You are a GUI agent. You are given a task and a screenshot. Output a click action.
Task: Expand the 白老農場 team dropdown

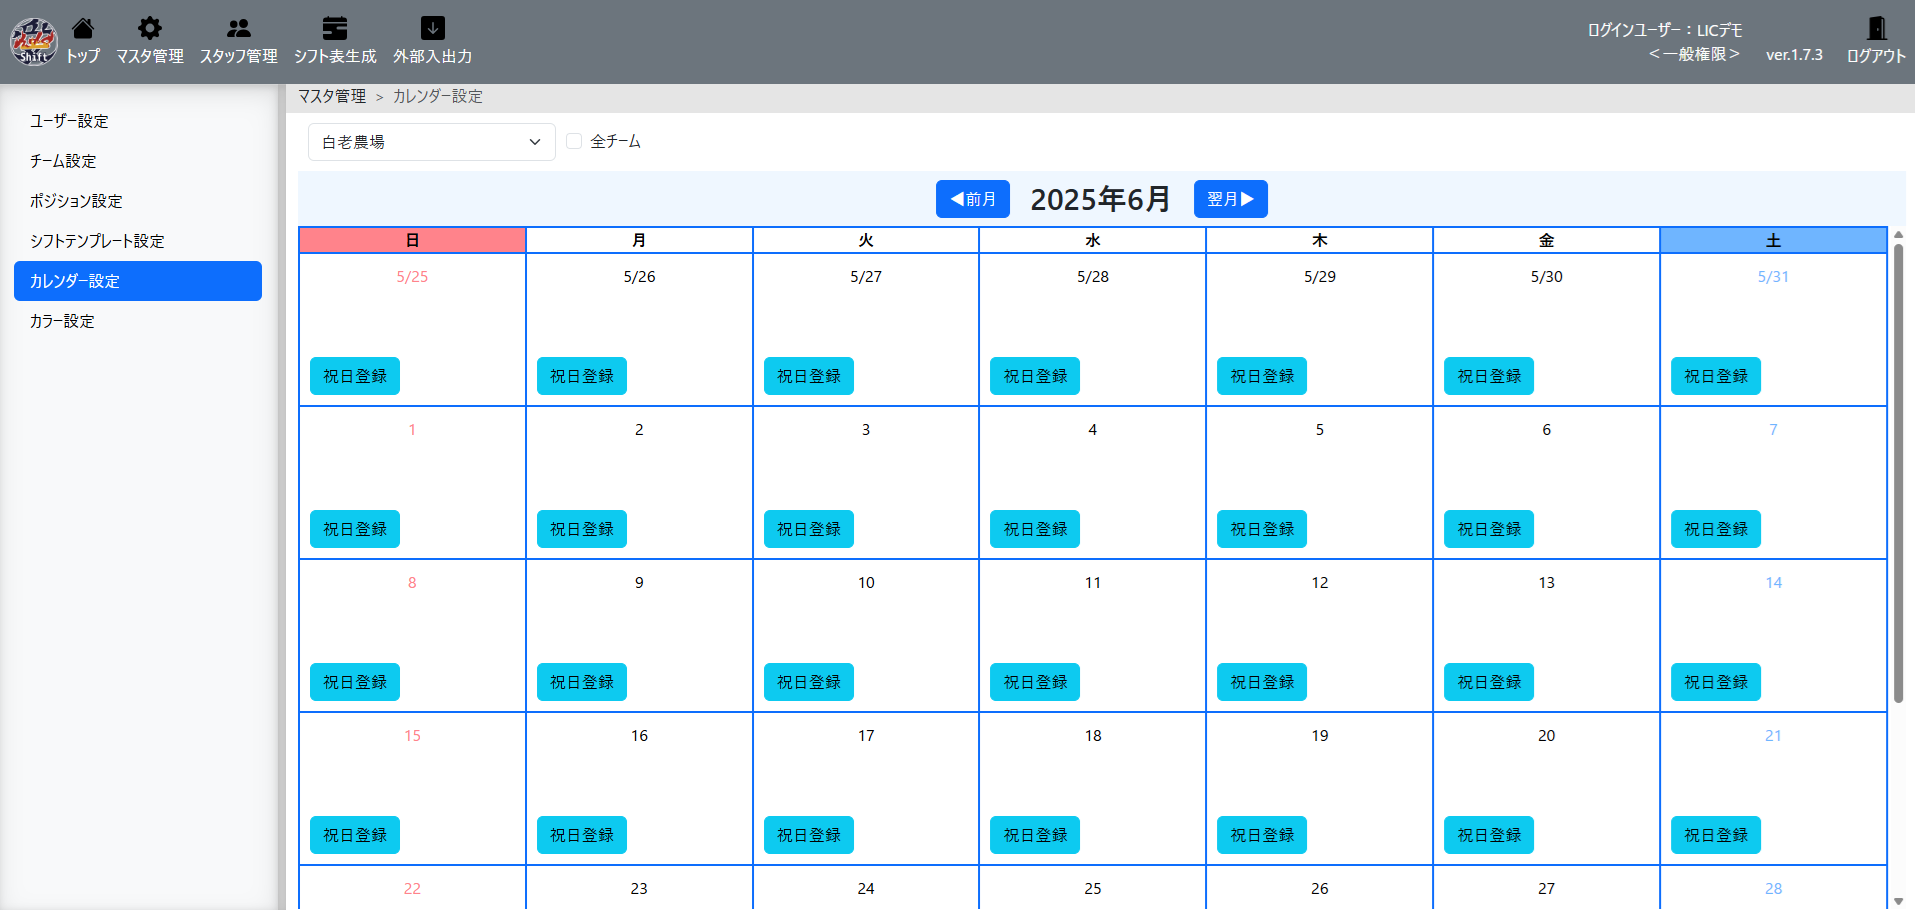(432, 142)
